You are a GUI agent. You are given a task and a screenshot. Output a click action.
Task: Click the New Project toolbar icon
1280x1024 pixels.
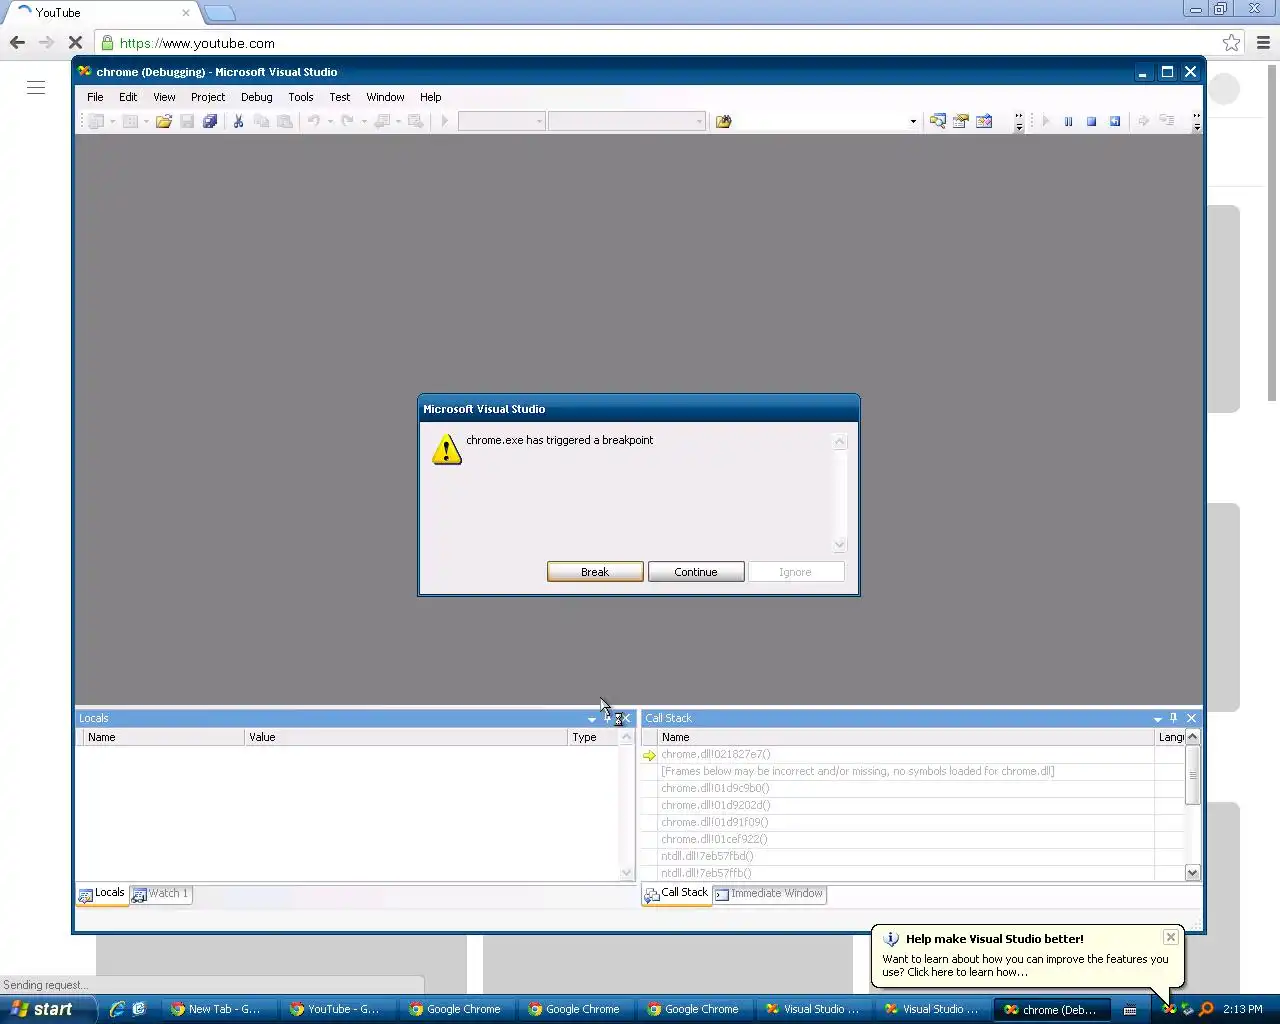pyautogui.click(x=96, y=121)
